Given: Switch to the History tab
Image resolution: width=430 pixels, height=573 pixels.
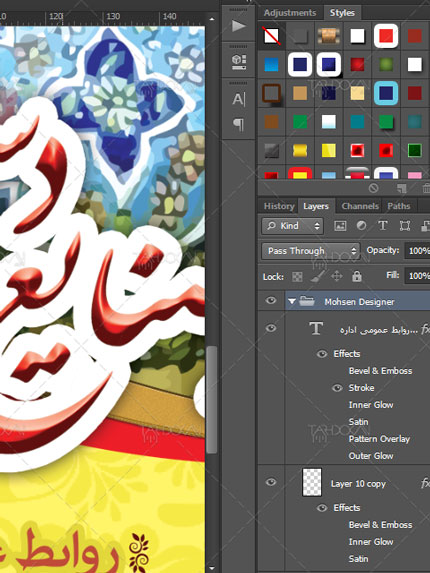Looking at the screenshot, I should (x=279, y=206).
